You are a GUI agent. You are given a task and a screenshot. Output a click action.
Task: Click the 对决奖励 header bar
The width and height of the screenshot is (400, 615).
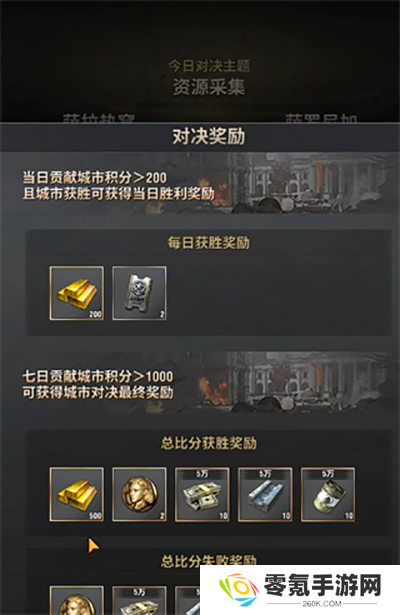click(x=200, y=137)
